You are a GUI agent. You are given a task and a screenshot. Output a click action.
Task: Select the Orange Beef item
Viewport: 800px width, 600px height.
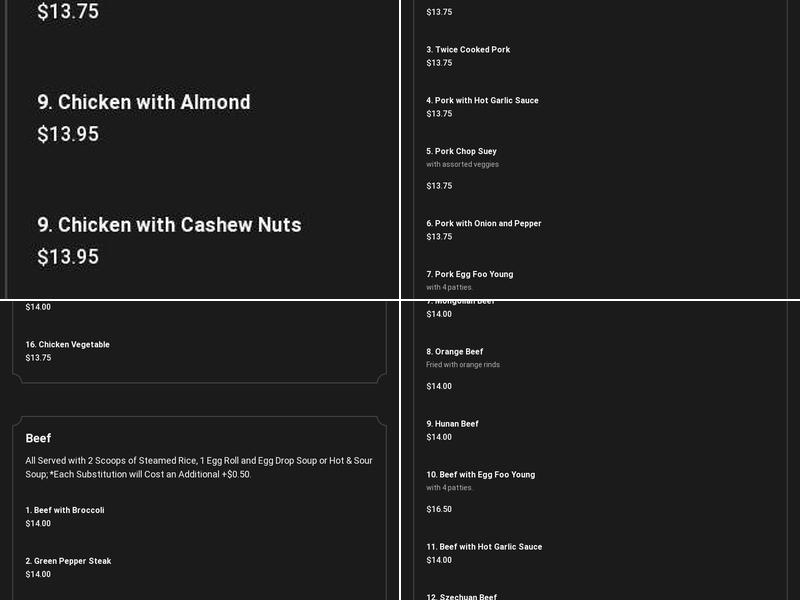455,352
